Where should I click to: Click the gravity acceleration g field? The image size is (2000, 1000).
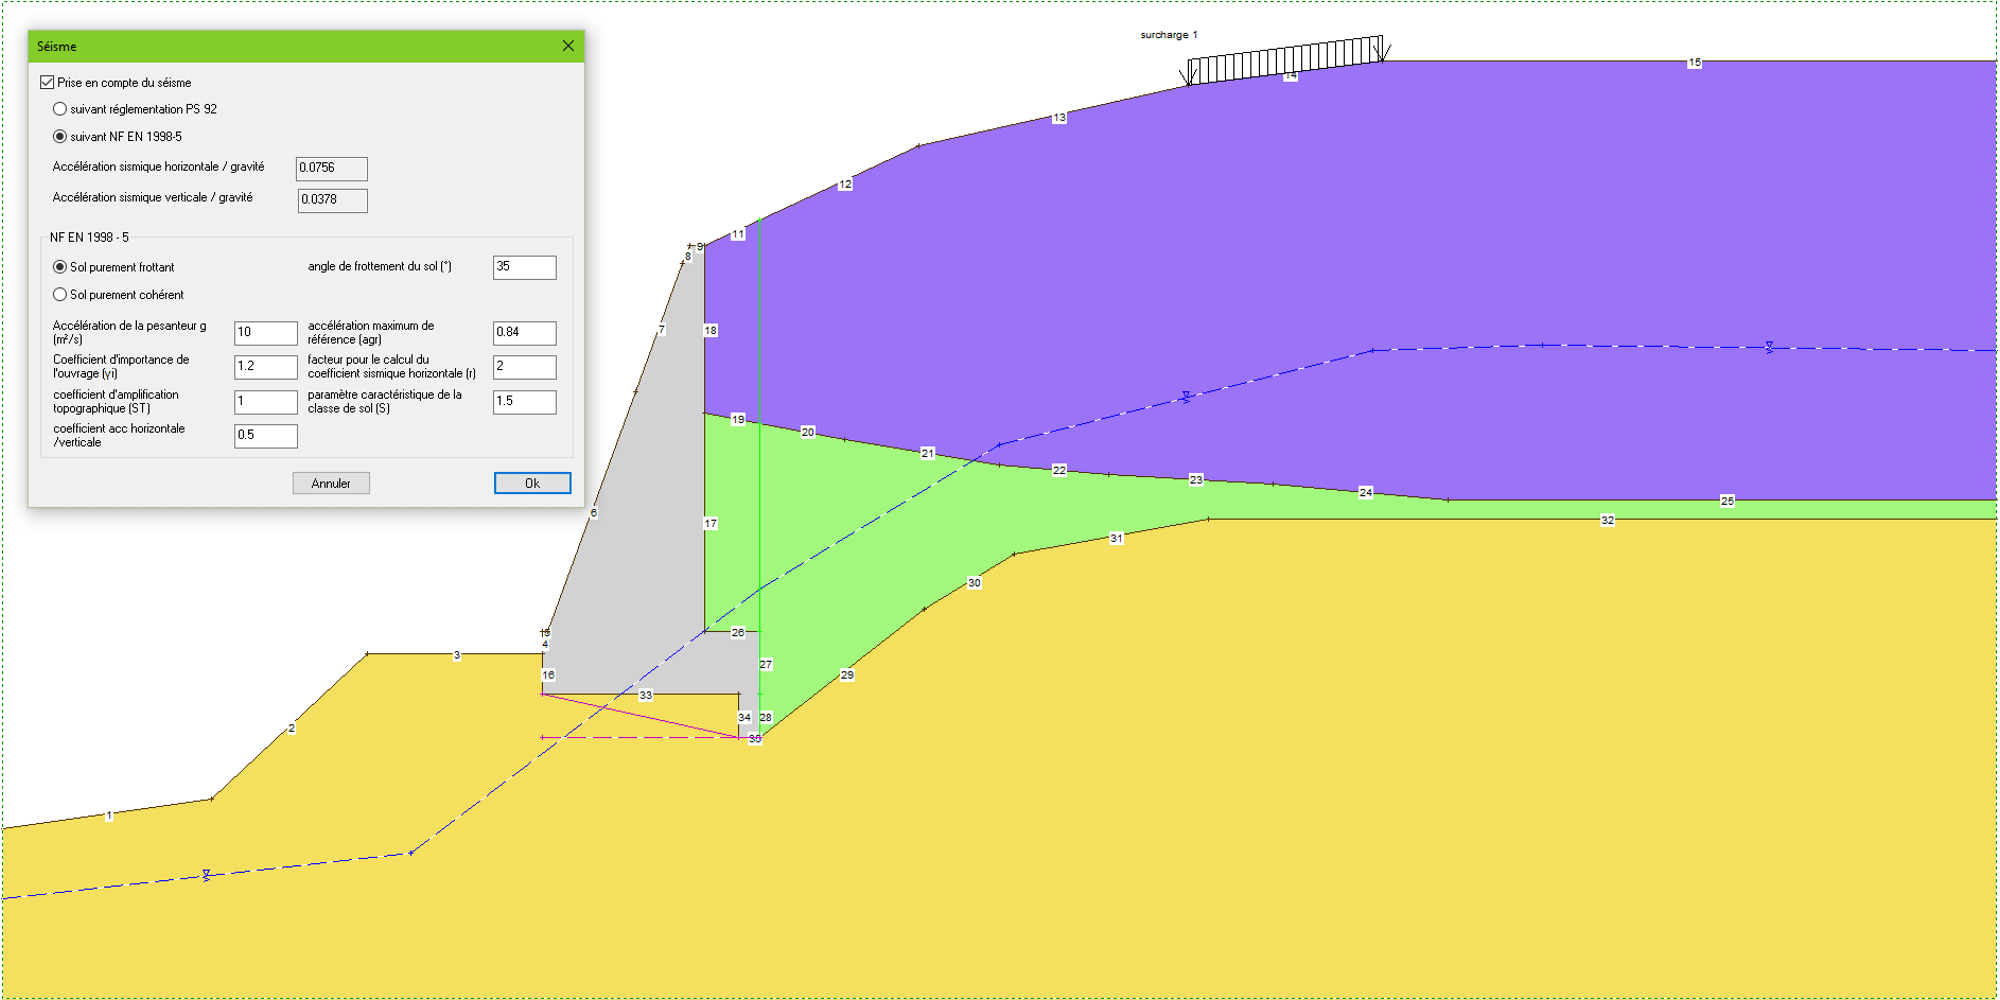[x=265, y=332]
